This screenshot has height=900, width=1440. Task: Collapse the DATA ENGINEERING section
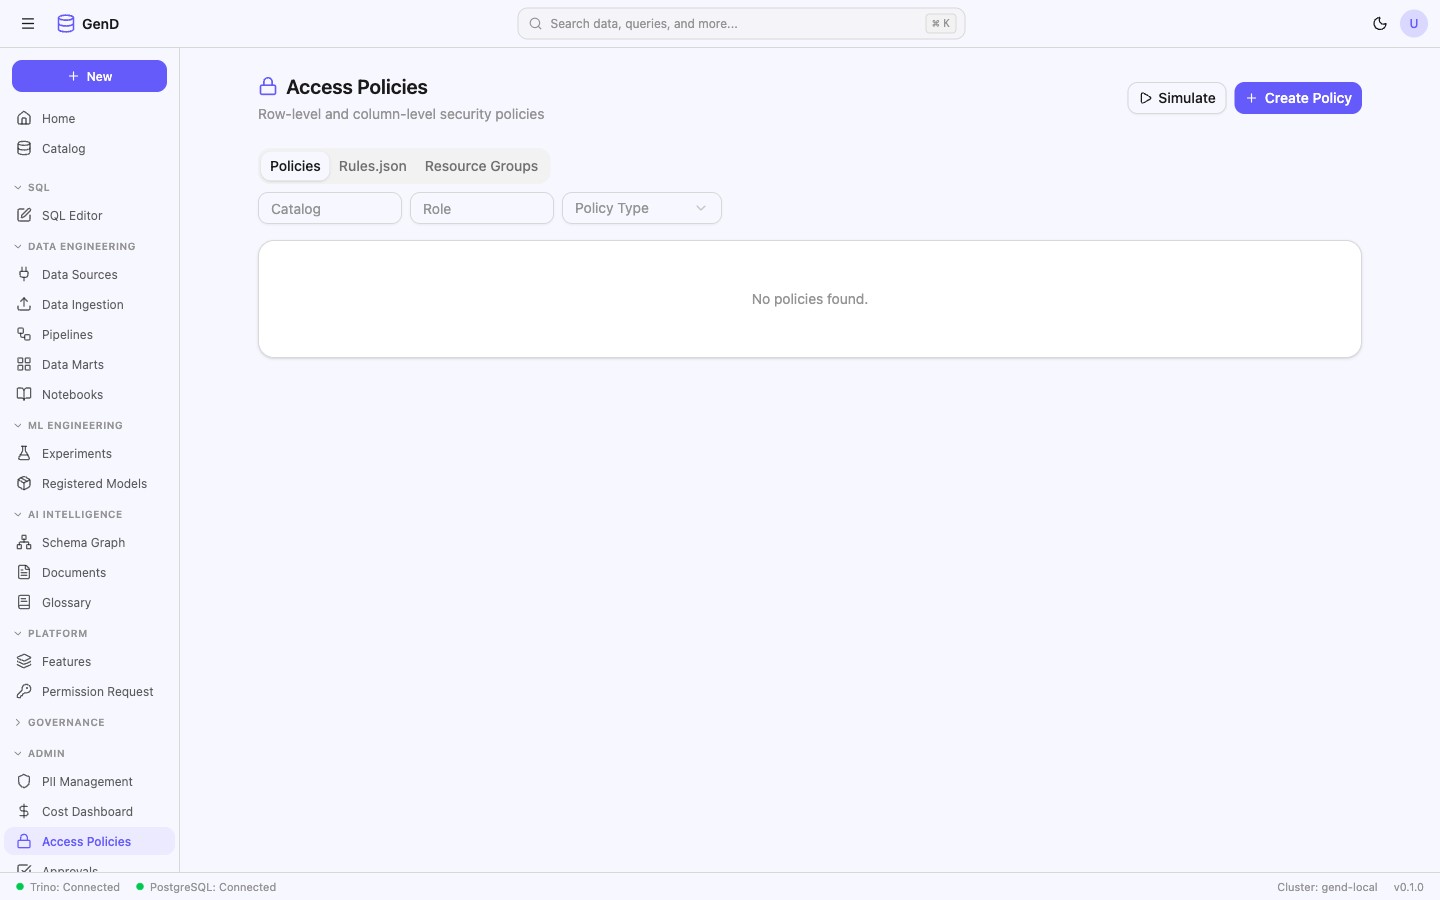point(75,246)
